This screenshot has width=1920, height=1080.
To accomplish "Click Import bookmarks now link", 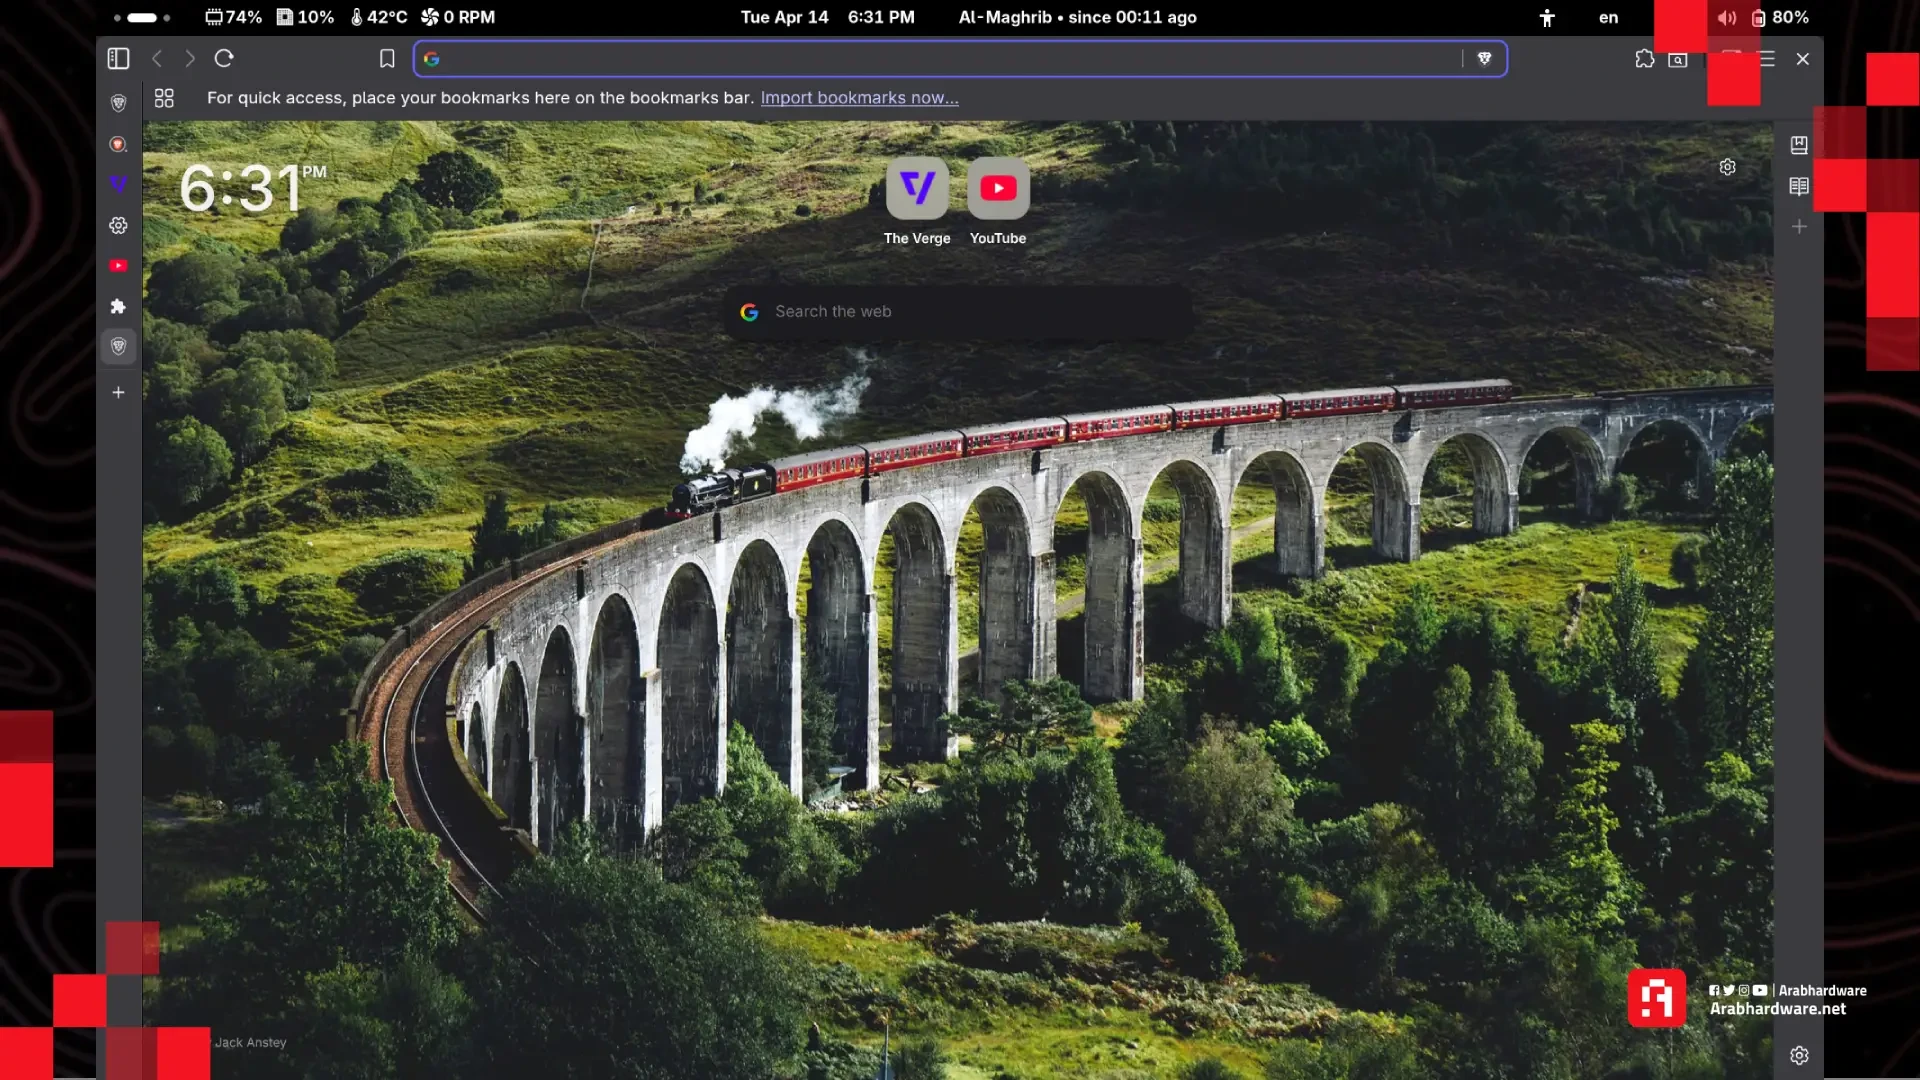I will 859,98.
